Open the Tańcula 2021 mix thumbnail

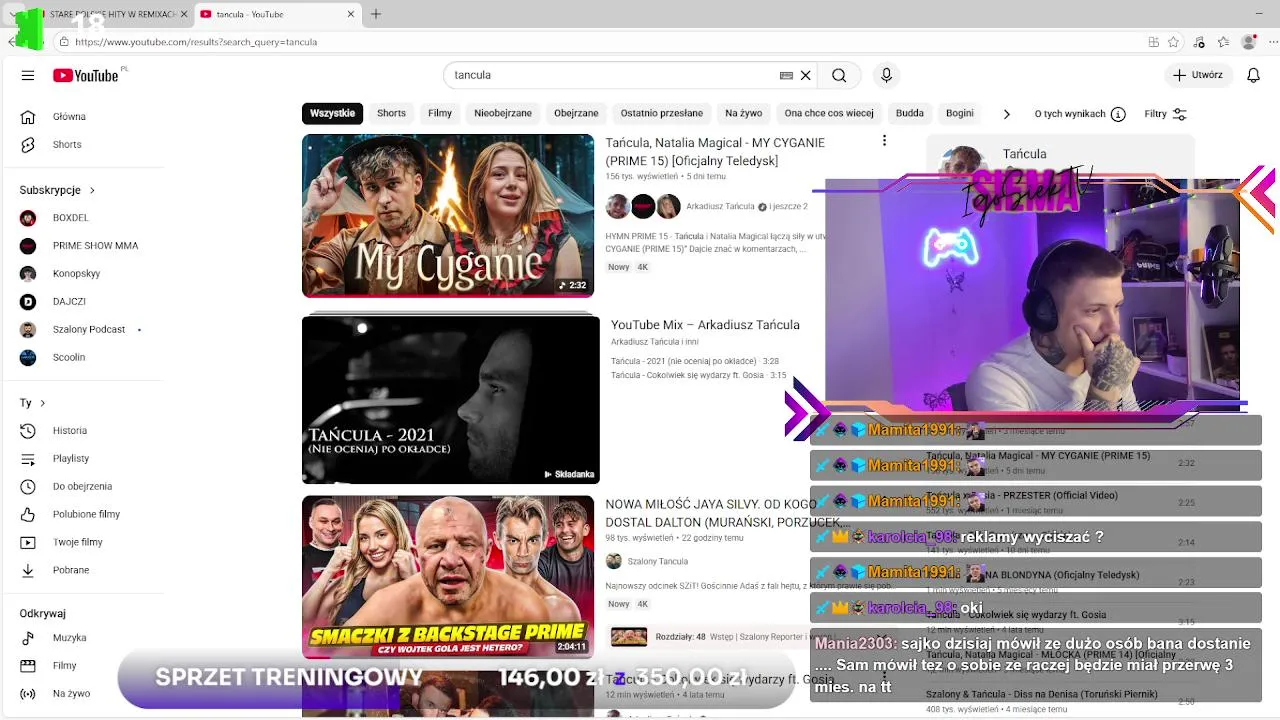(450, 399)
